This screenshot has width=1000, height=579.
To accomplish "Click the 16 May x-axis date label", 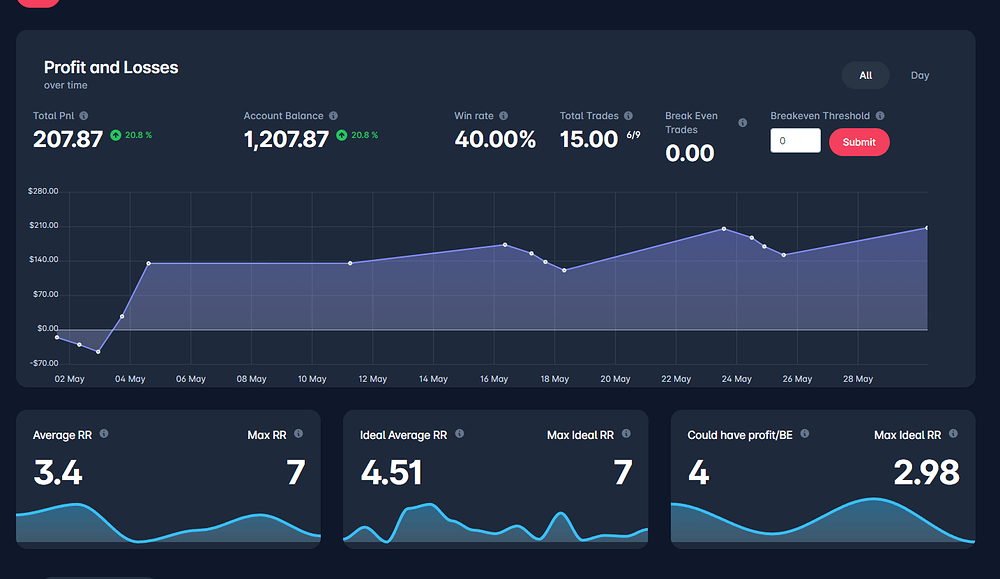I will (494, 379).
